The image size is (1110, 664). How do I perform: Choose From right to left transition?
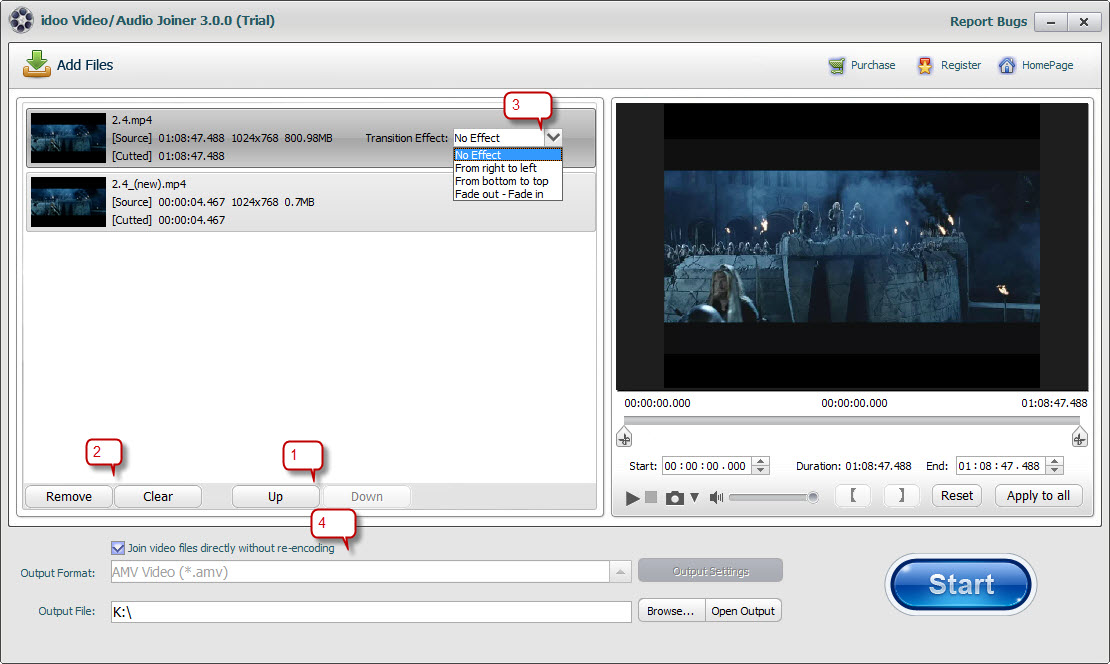508,168
